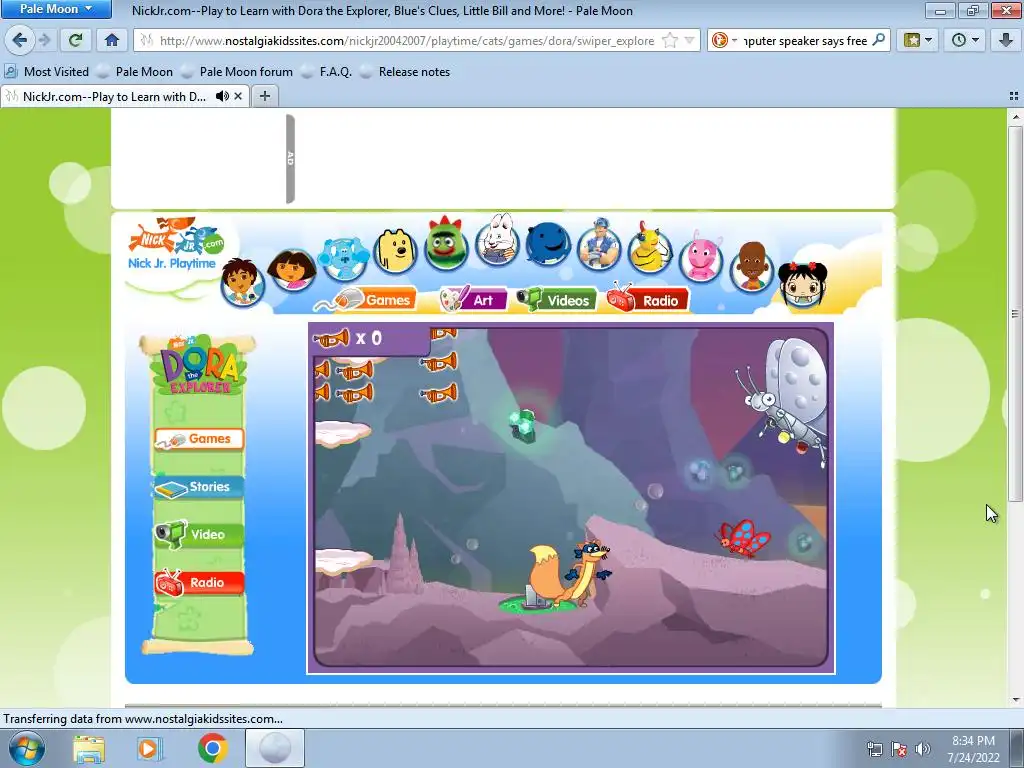Click the tab groups grid icon
The image size is (1024, 768).
coord(1014,96)
